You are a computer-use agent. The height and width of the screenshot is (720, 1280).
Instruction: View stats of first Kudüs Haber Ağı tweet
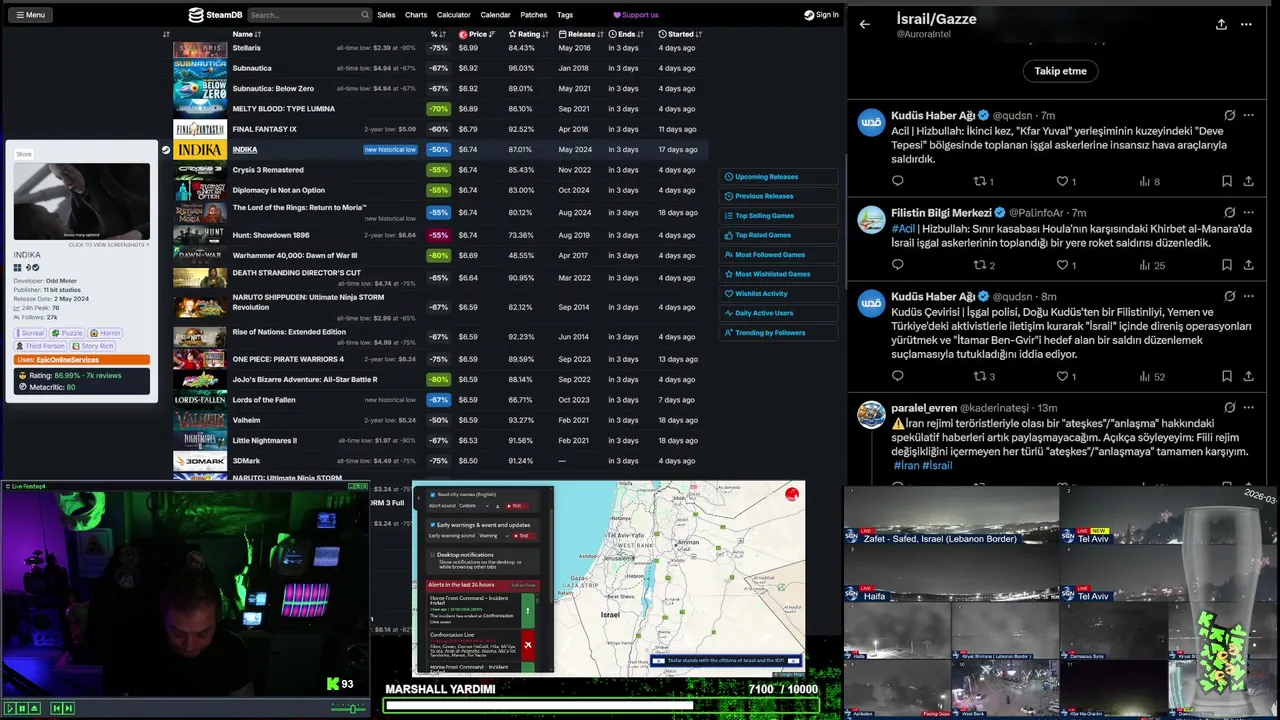coord(1150,181)
